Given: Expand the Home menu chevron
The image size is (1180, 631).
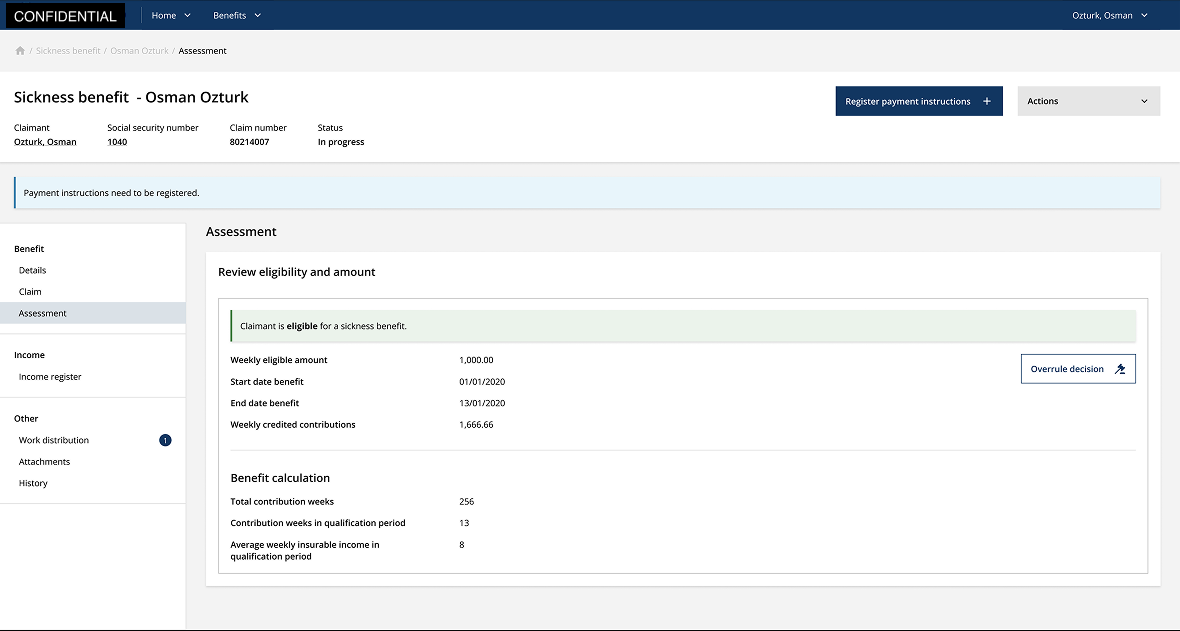Looking at the screenshot, I should tap(187, 16).
